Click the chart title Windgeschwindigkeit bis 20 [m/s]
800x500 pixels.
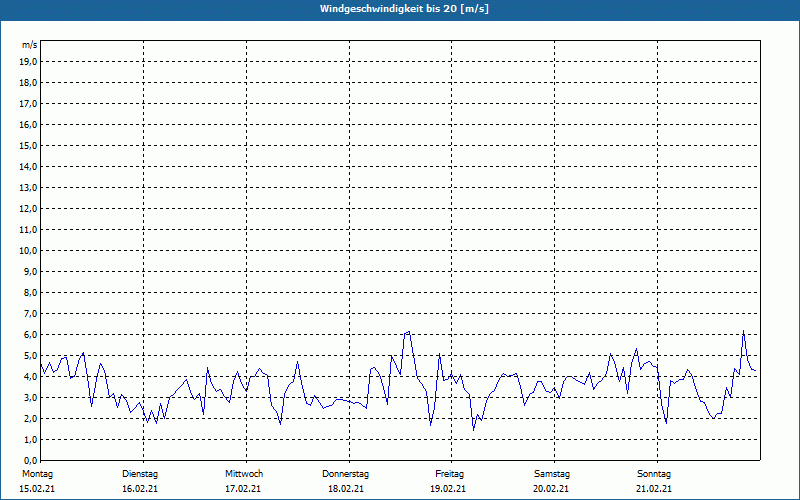click(x=404, y=9)
